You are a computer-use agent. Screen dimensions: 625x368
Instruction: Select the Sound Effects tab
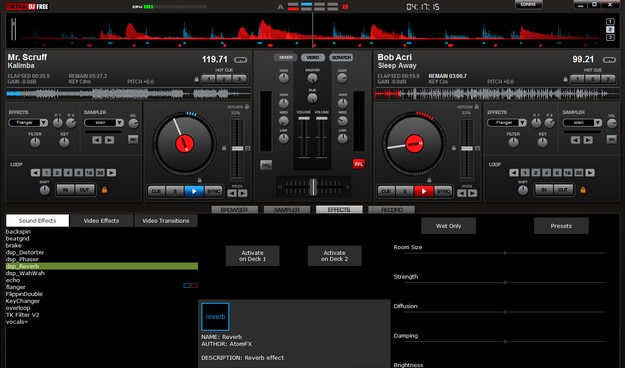click(x=37, y=220)
